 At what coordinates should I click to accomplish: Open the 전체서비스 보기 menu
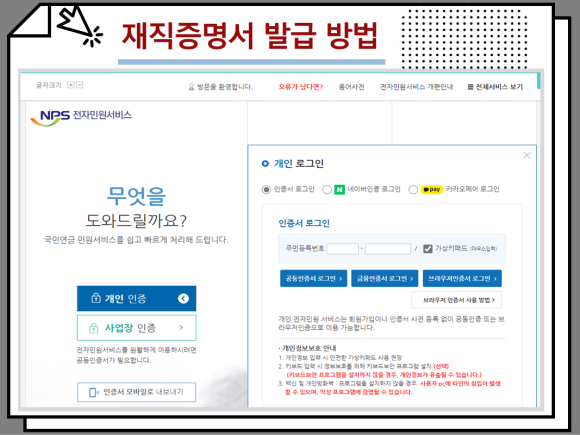coord(495,87)
